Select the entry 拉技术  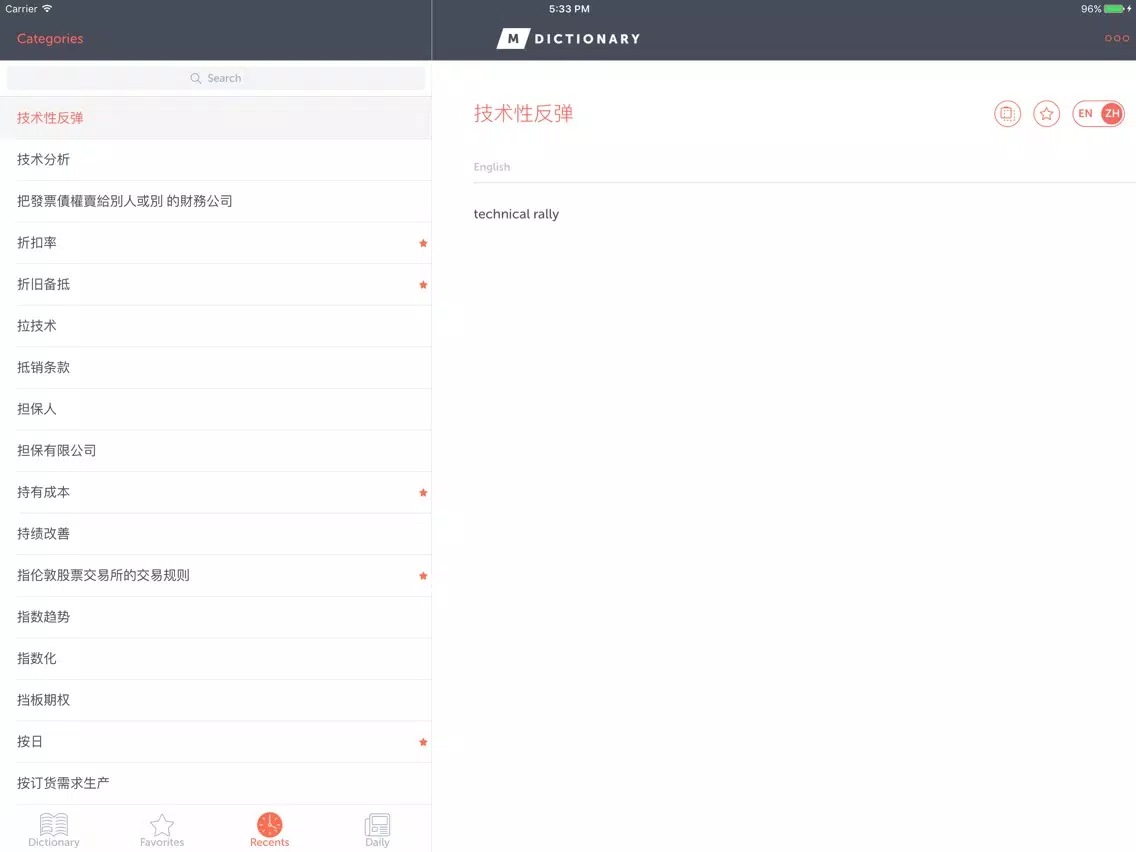pos(216,326)
